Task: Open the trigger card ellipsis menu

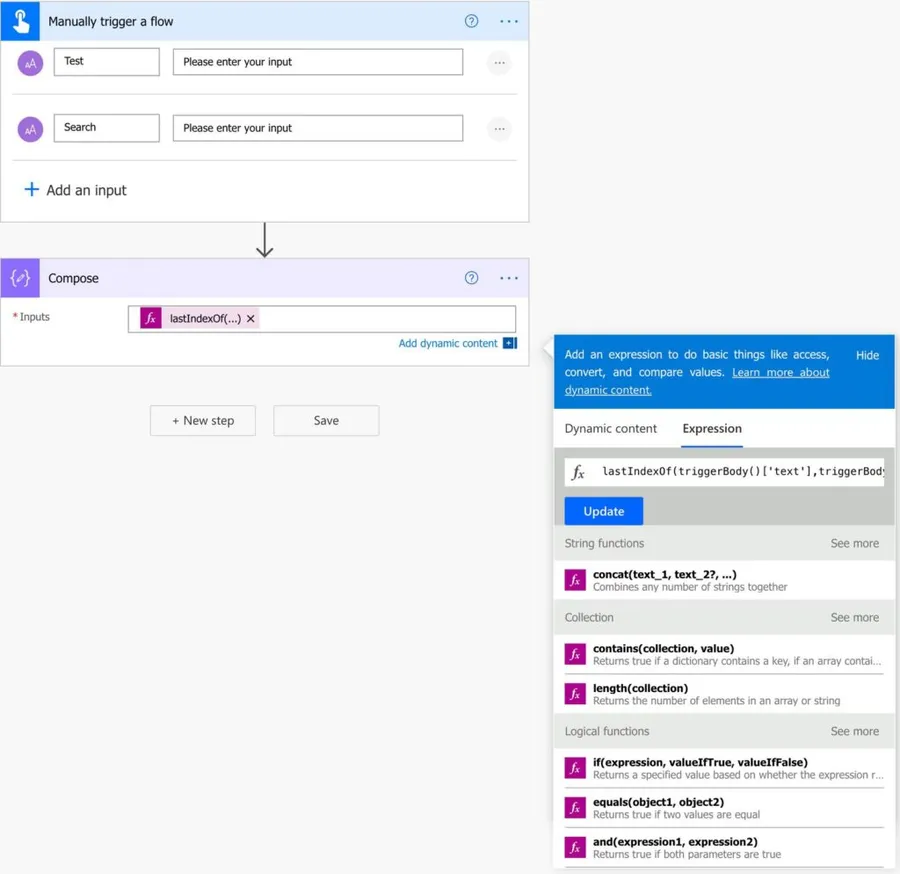Action: point(509,21)
